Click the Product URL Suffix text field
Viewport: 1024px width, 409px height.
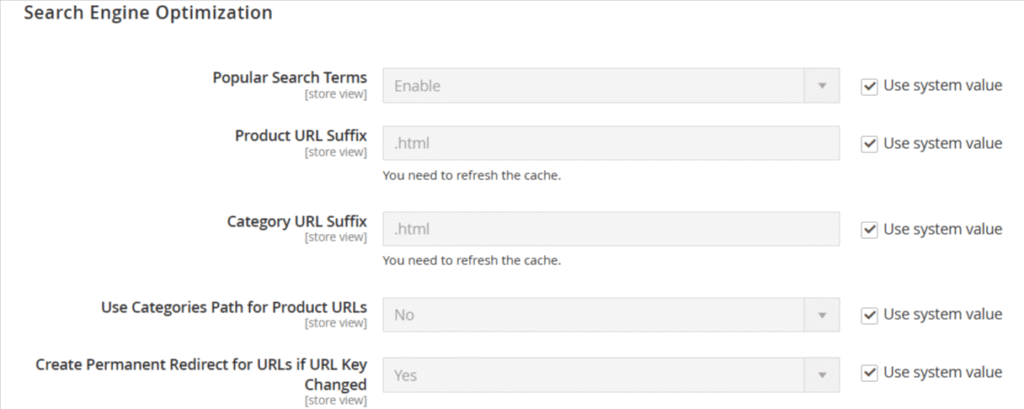tap(610, 144)
